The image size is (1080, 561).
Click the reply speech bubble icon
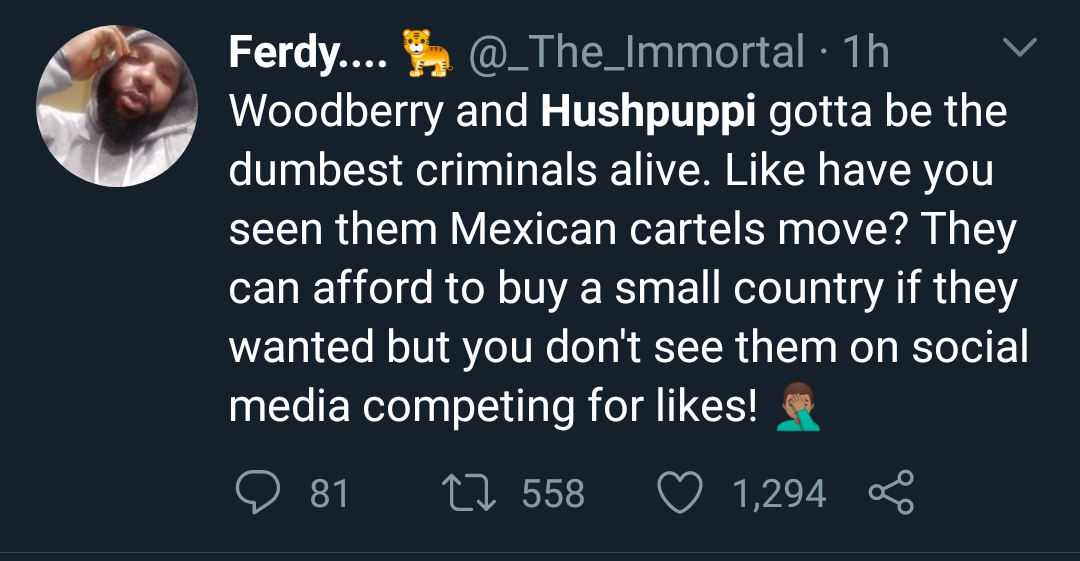tap(258, 493)
